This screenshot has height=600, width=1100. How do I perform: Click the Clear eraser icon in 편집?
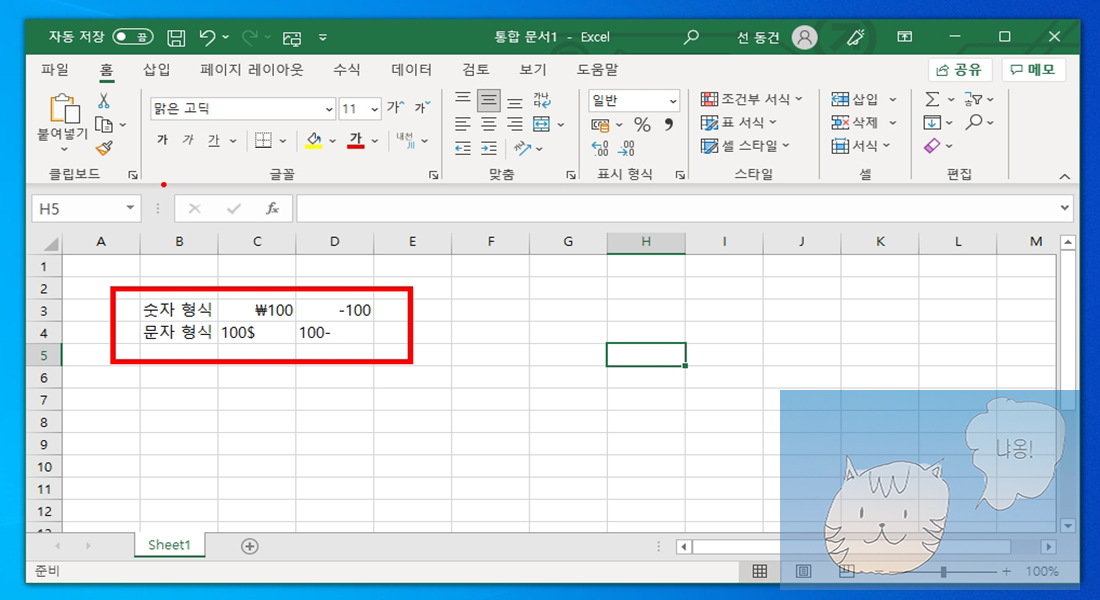click(932, 146)
